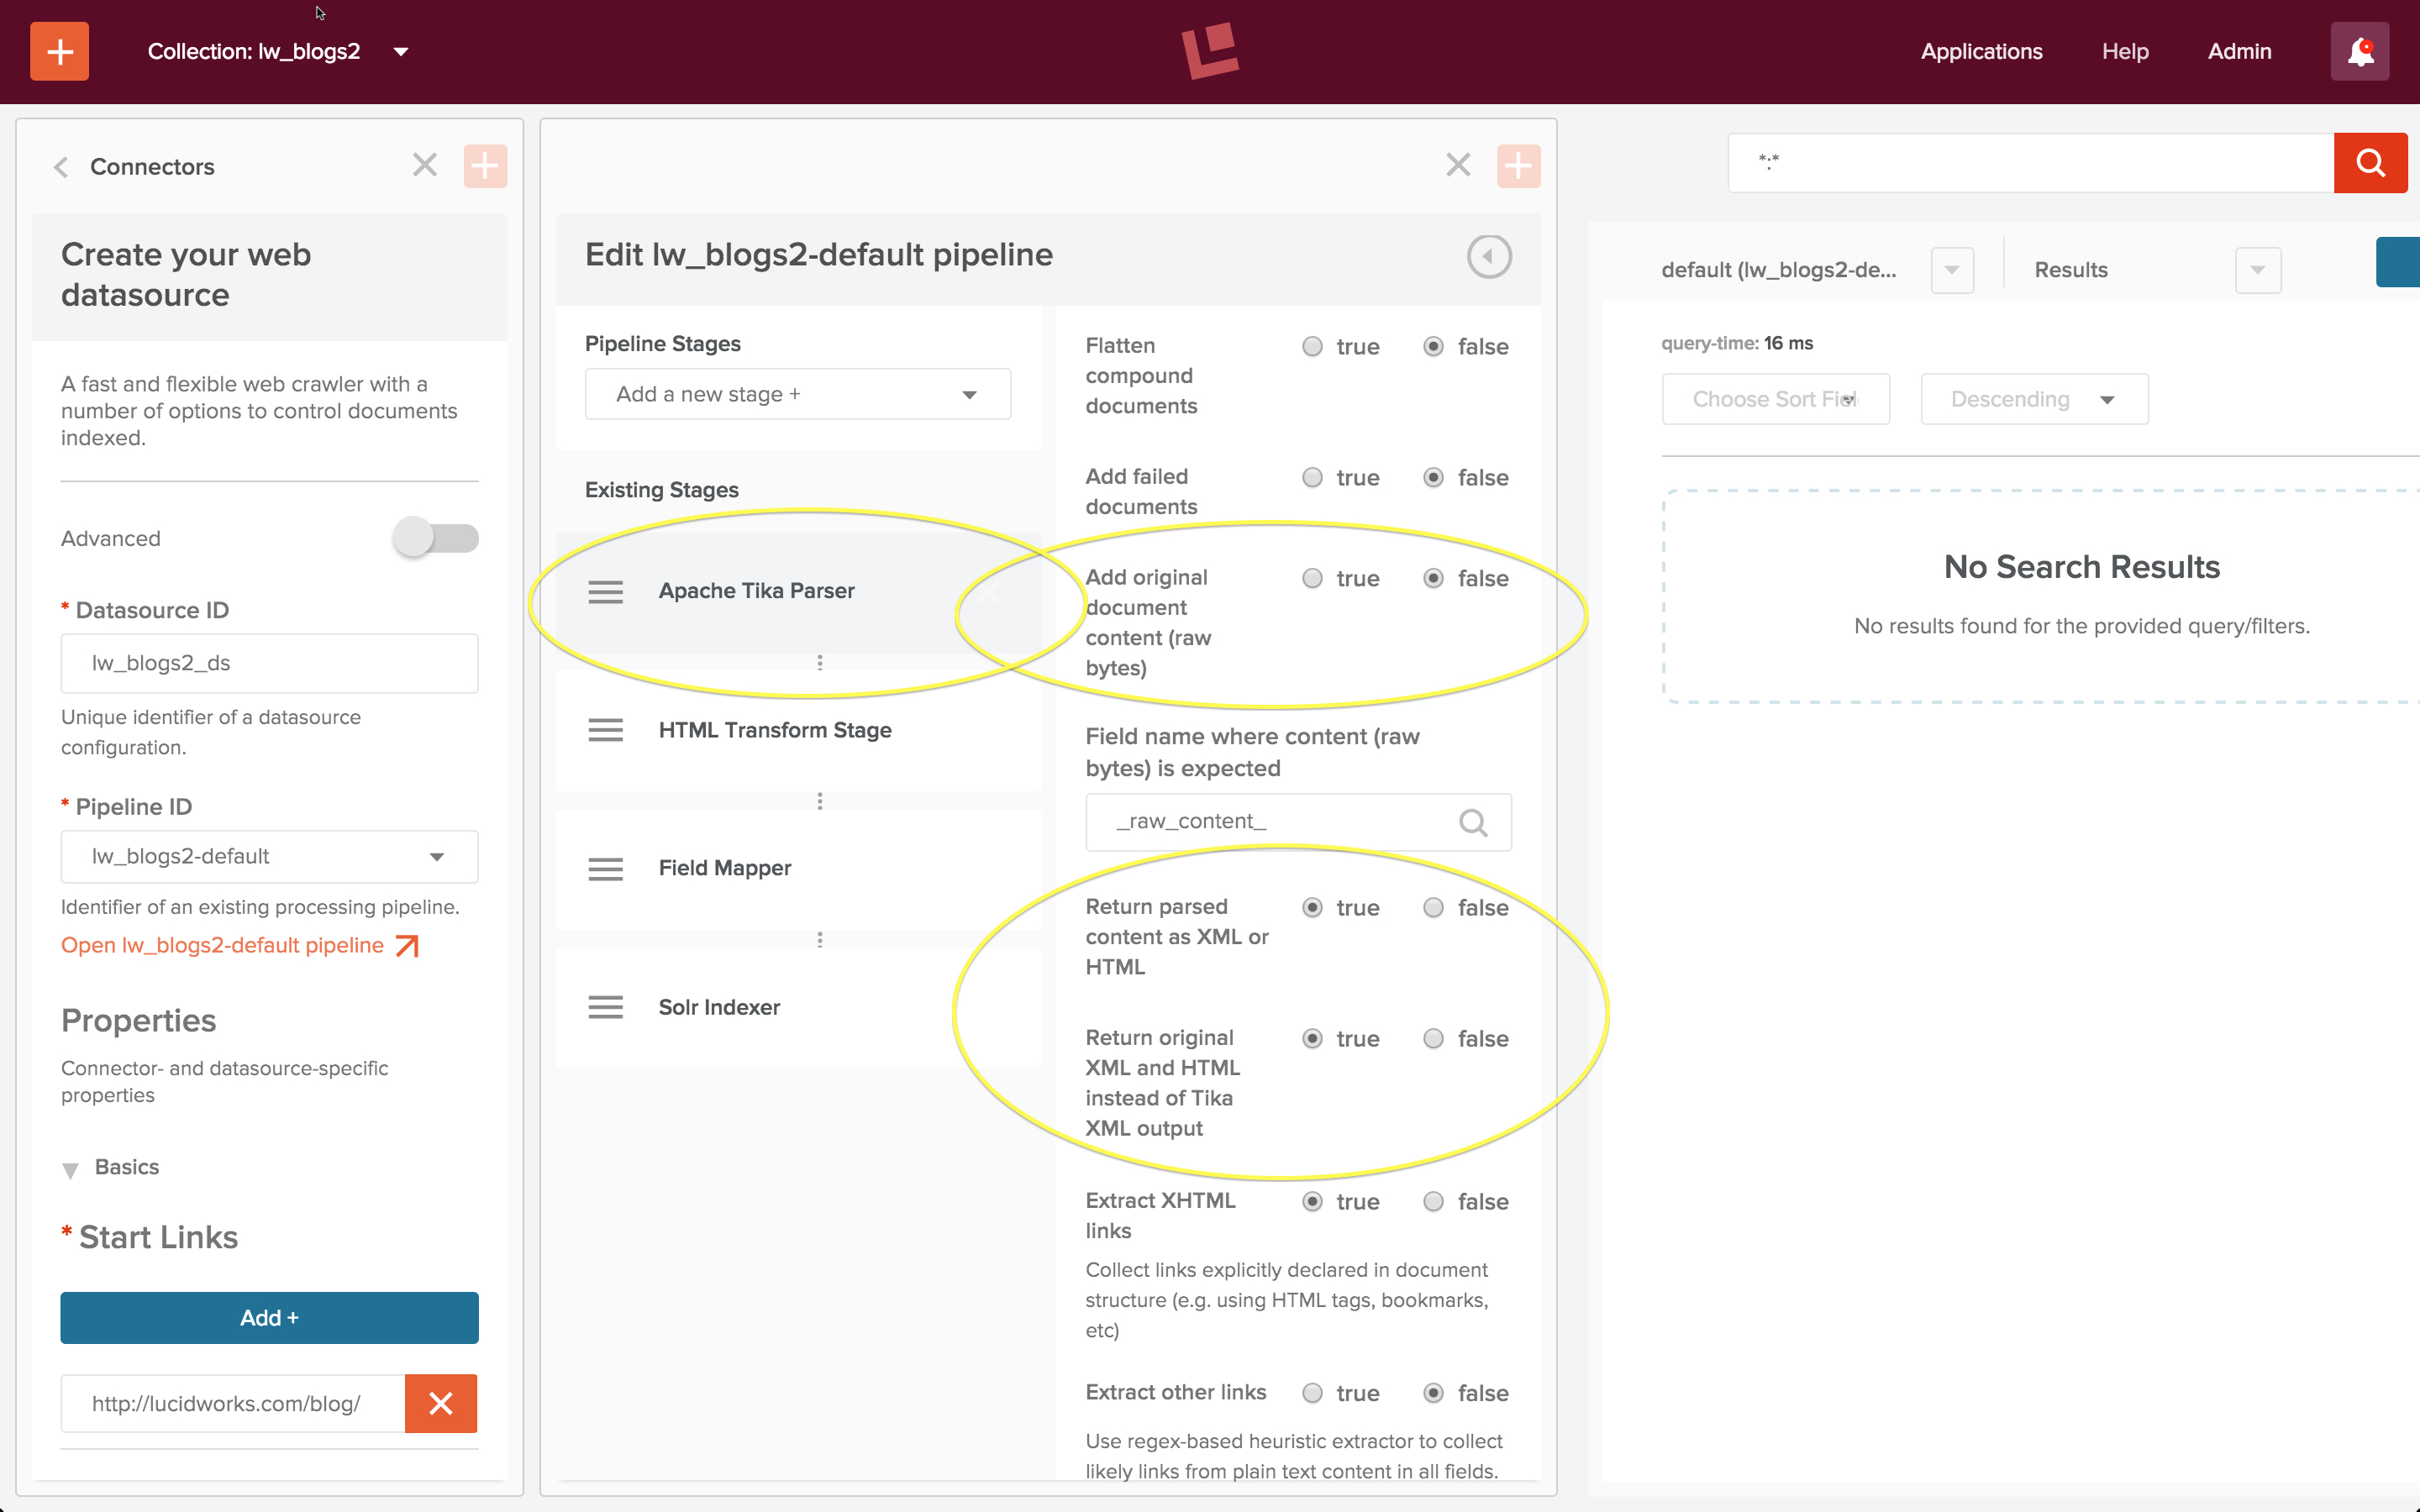Click the Applications menu item
The height and width of the screenshot is (1512, 2420).
(x=1981, y=52)
